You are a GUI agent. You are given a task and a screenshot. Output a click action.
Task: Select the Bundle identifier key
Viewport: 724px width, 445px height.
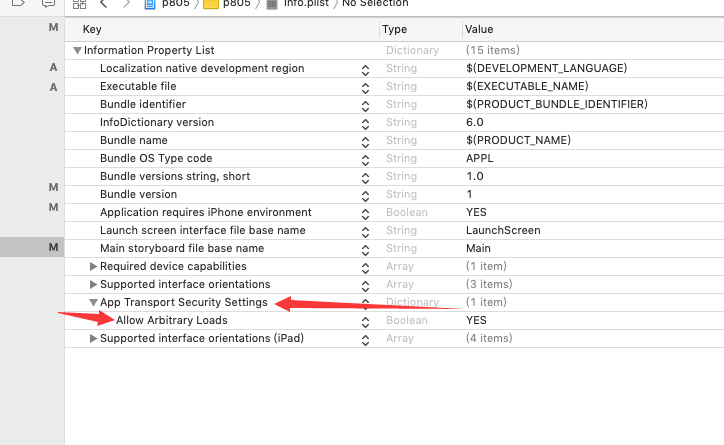(143, 104)
